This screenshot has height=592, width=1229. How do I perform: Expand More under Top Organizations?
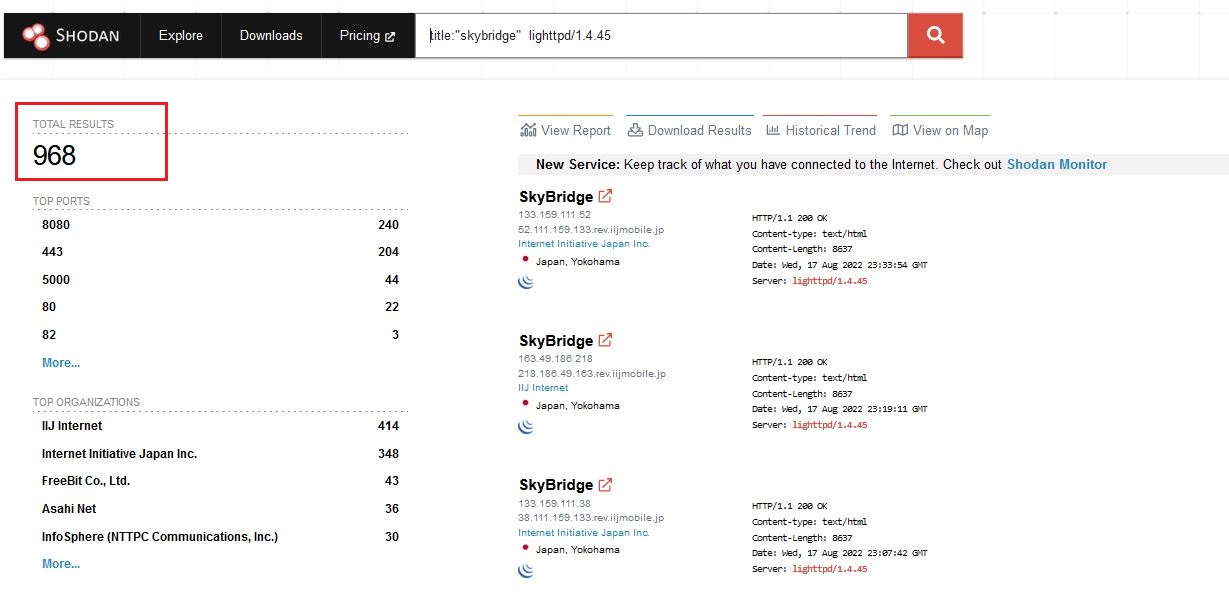click(61, 564)
